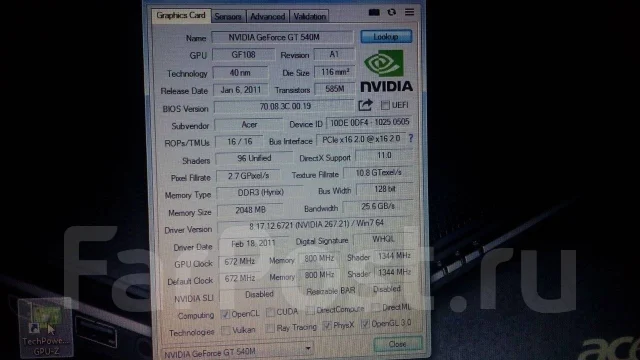Open the Validation tab

pyautogui.click(x=309, y=17)
